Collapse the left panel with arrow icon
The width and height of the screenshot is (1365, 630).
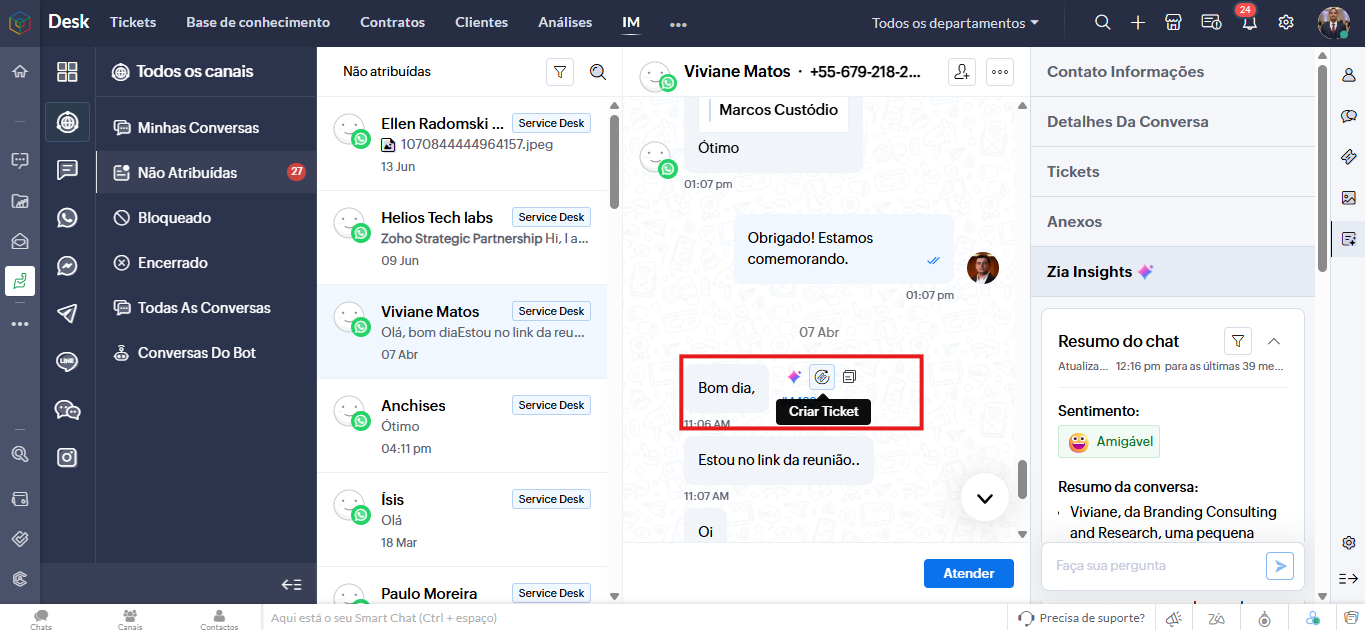pos(291,584)
